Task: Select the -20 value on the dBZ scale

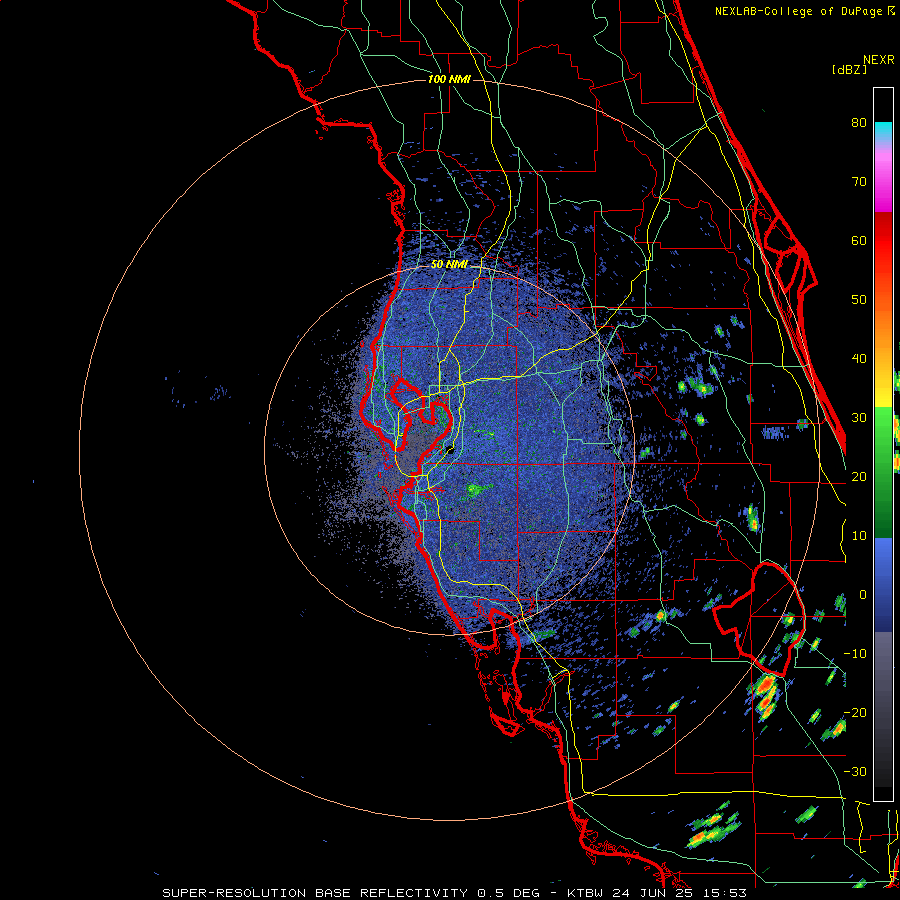Action: (x=855, y=713)
